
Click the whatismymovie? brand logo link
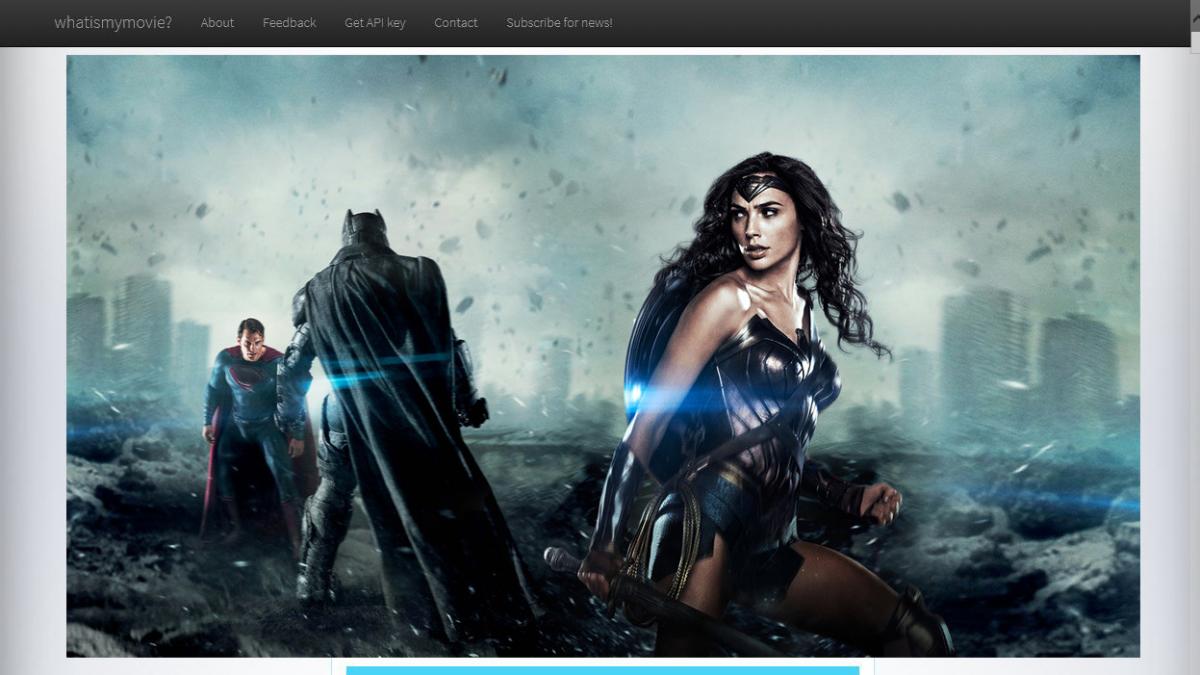click(113, 23)
